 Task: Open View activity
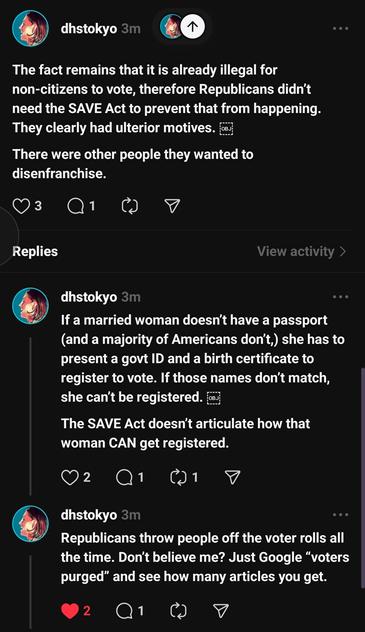301,252
